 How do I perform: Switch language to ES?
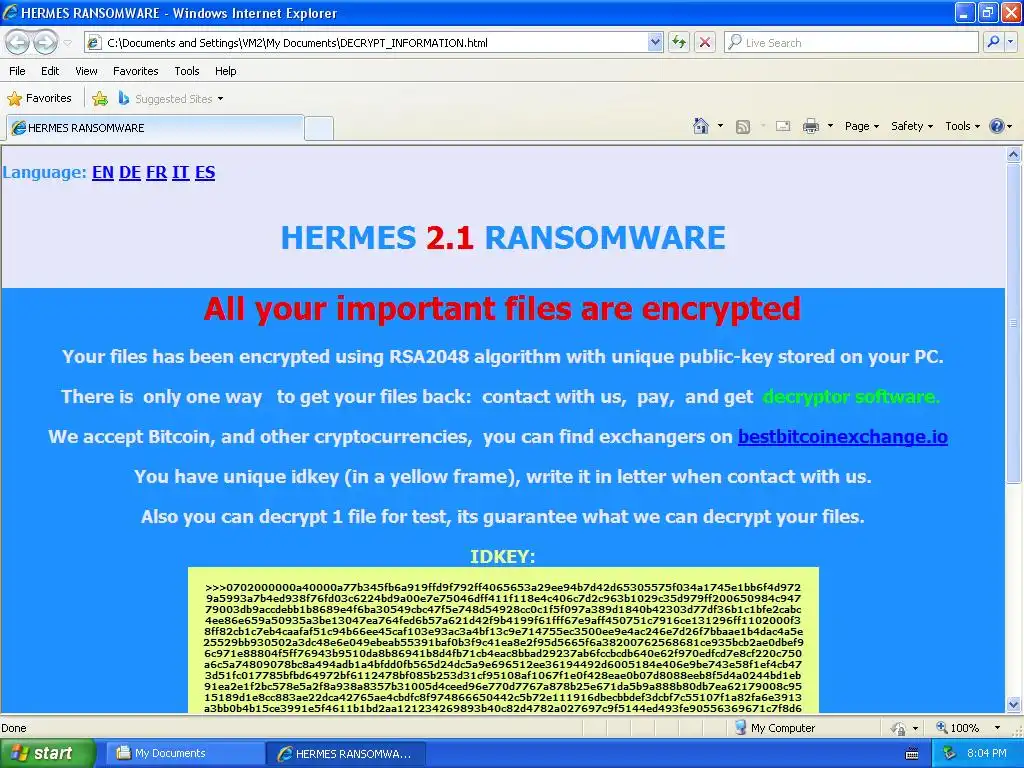[205, 172]
